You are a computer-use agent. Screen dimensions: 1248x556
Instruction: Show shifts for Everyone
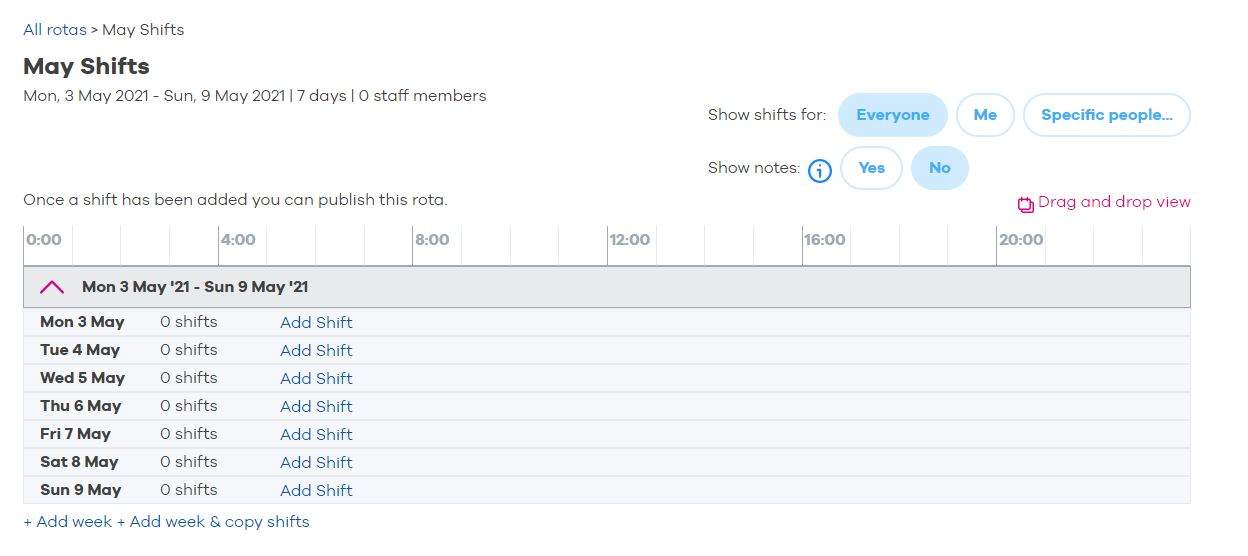pos(893,115)
